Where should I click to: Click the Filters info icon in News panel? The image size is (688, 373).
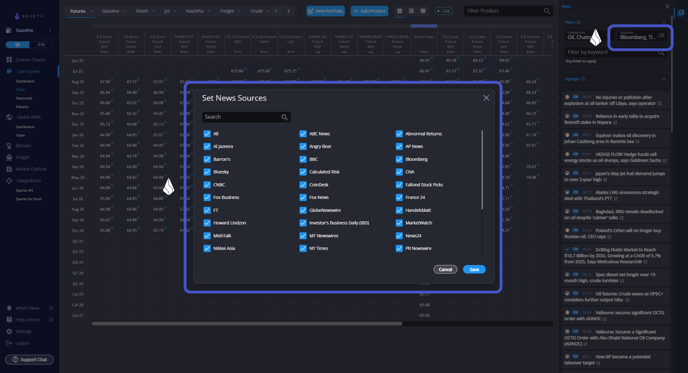[578, 22]
